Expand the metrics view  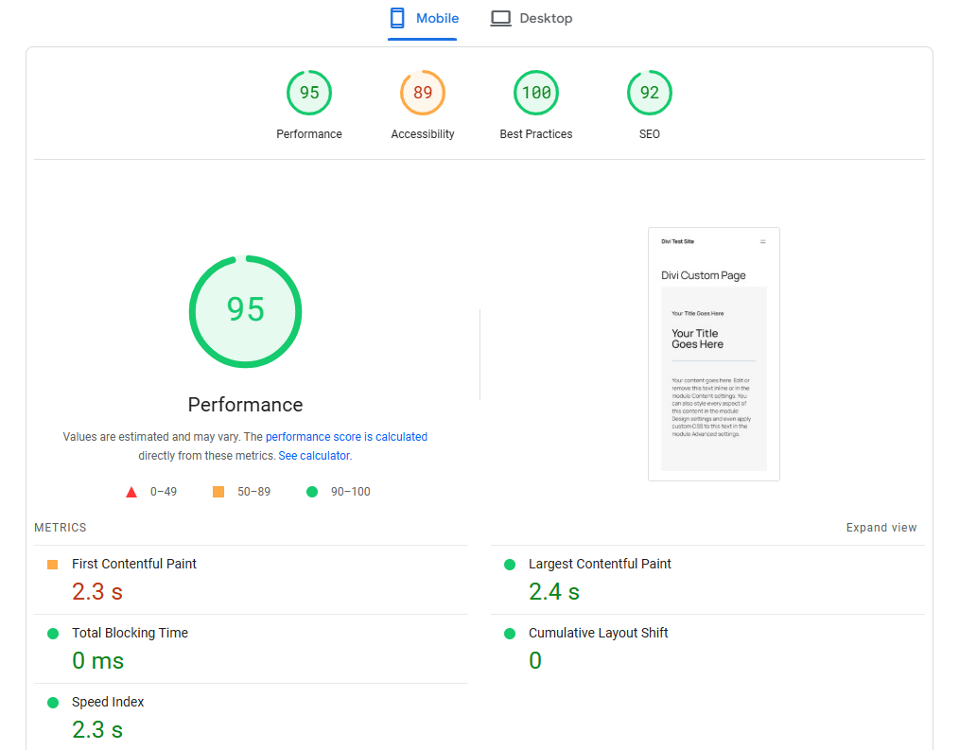click(881, 528)
